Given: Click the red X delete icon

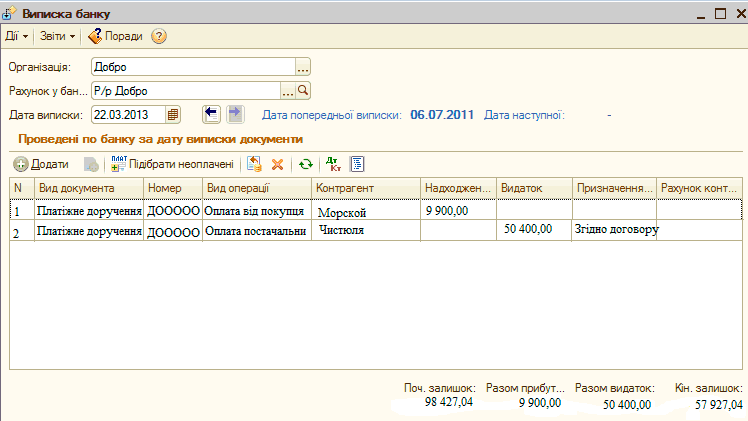Looking at the screenshot, I should click(x=278, y=164).
